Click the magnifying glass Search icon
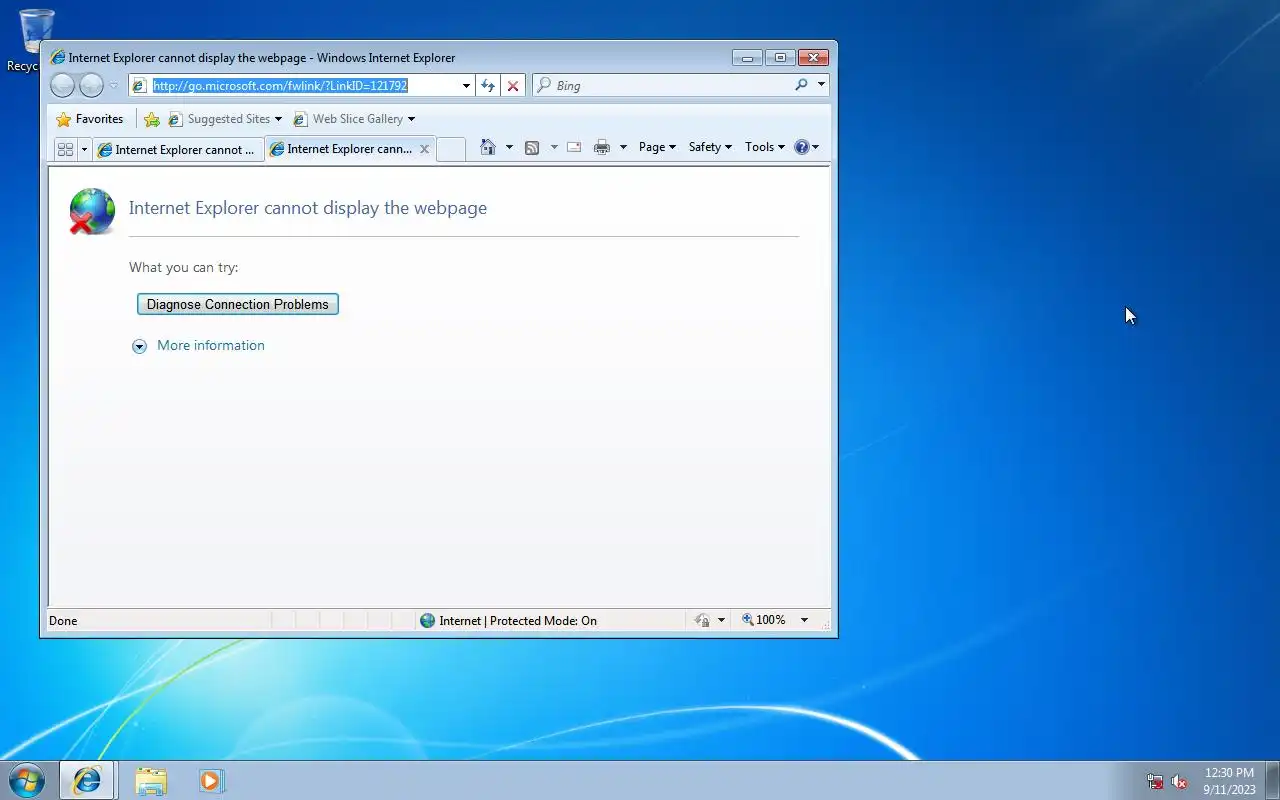Viewport: 1280px width, 800px height. click(x=801, y=85)
